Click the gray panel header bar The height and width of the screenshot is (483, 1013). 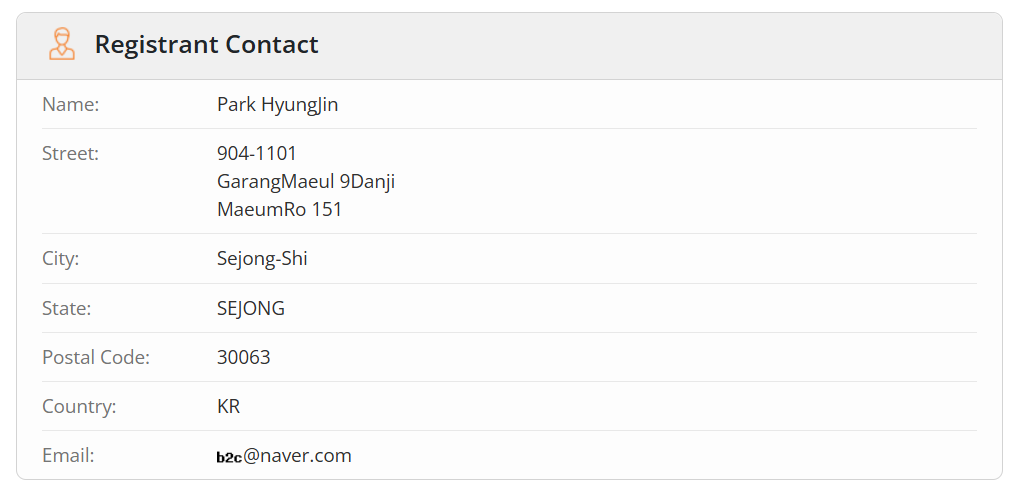tap(509, 46)
